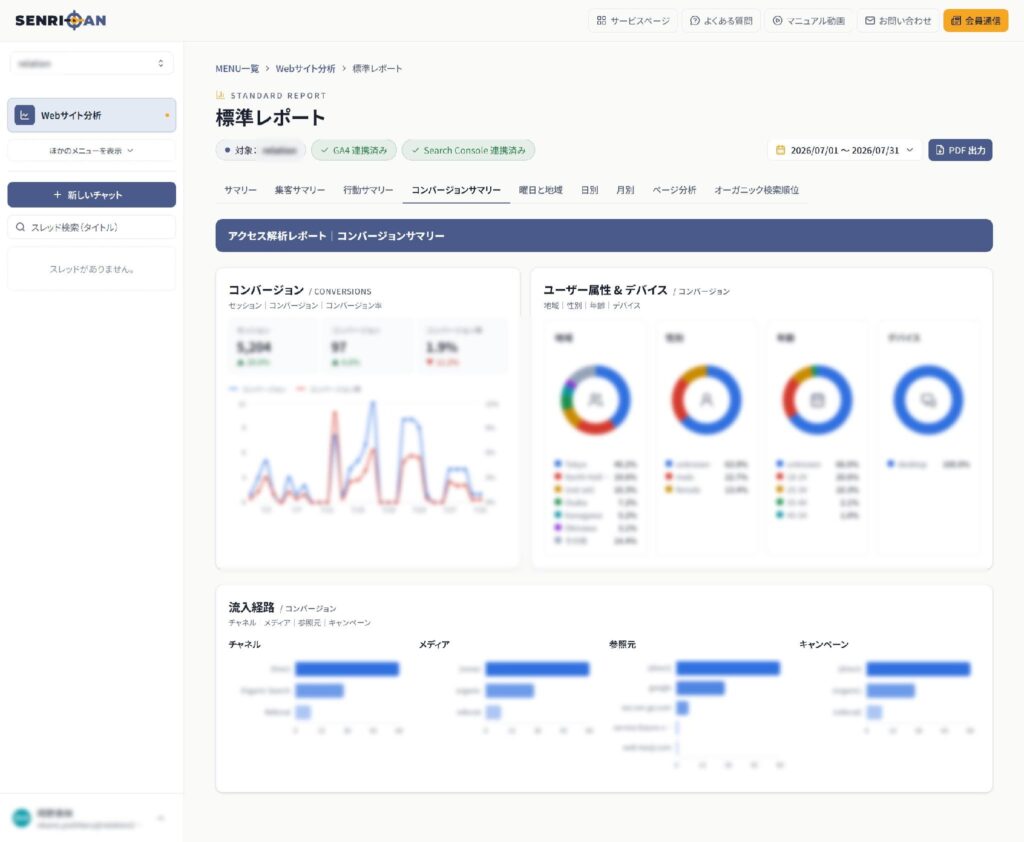Switch to the 集客サマリー tab
The height and width of the screenshot is (842, 1024).
300,190
